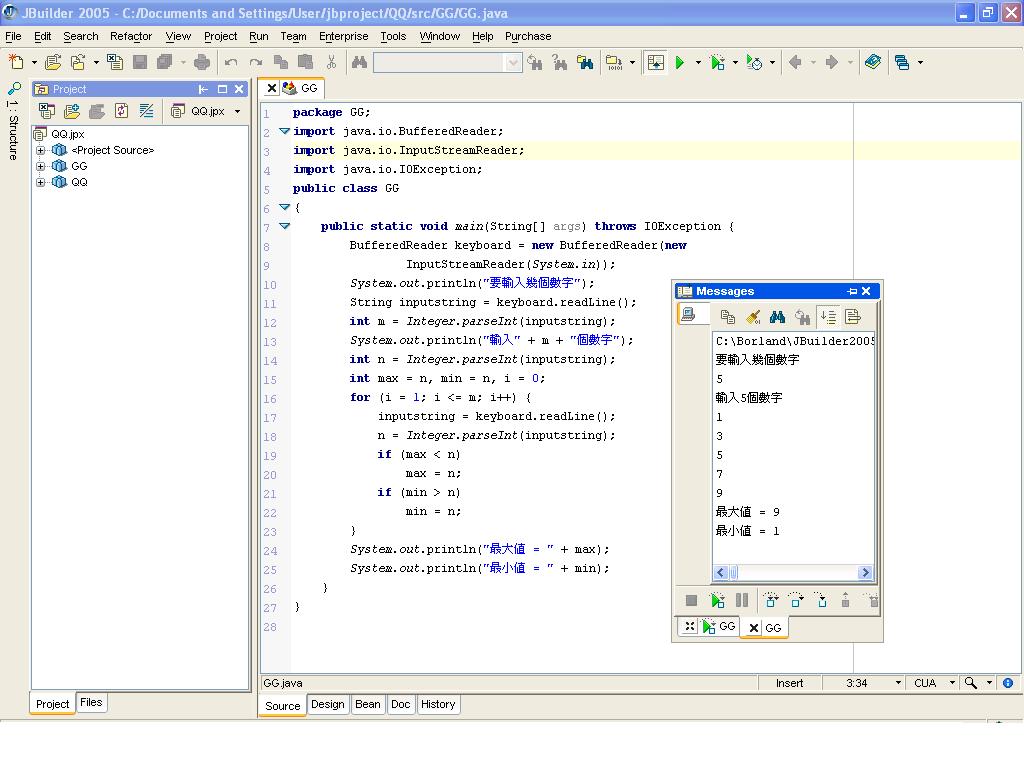Click the toggle messages pane icon

pyautogui.click(x=655, y=62)
